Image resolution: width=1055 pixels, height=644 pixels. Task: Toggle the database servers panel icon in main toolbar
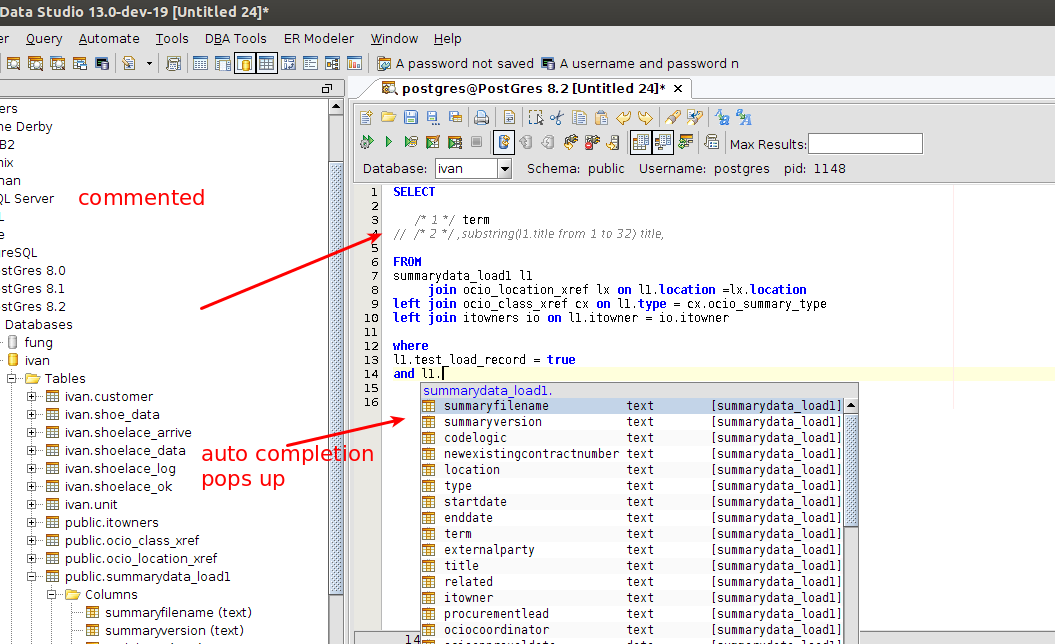tap(245, 64)
